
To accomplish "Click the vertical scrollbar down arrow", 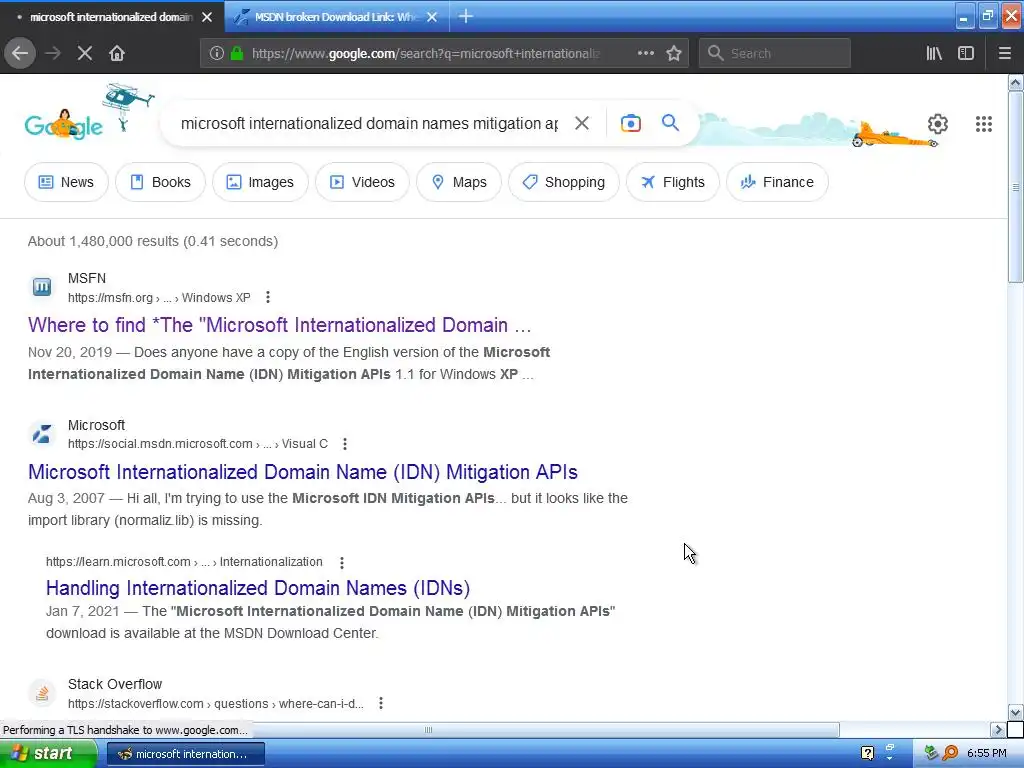I will (1015, 712).
